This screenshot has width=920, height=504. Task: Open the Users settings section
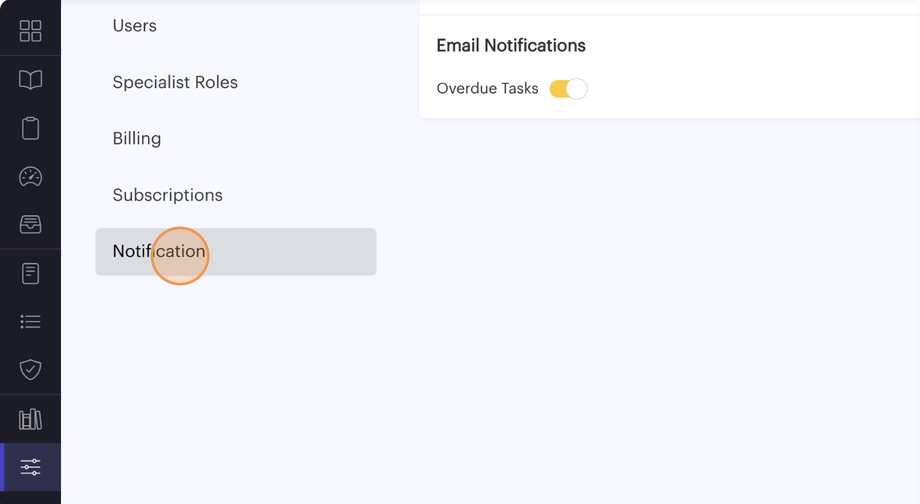[x=134, y=26]
